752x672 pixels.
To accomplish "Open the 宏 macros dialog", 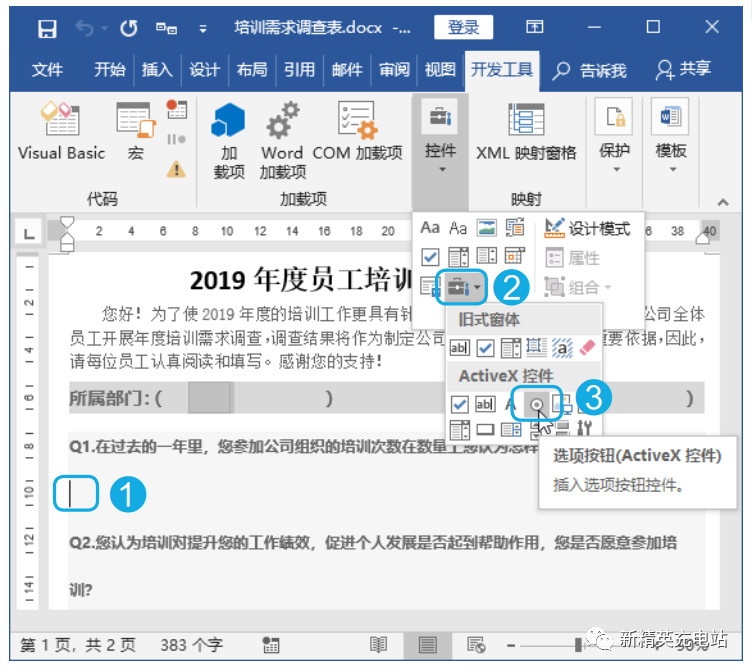I will (x=136, y=131).
